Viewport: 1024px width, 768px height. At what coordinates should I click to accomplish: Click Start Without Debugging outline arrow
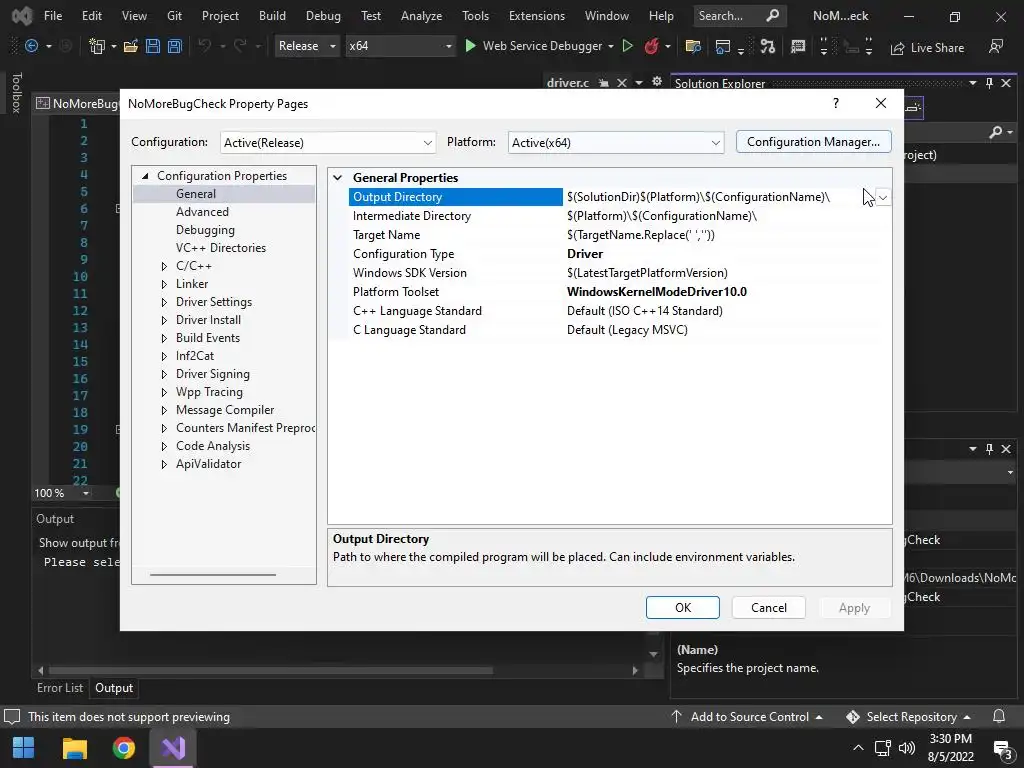click(628, 46)
